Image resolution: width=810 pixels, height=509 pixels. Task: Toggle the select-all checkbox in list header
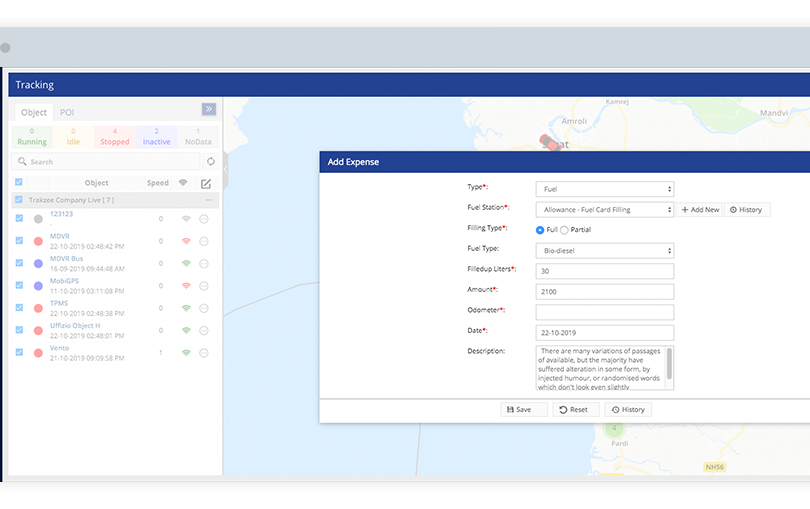[19, 183]
